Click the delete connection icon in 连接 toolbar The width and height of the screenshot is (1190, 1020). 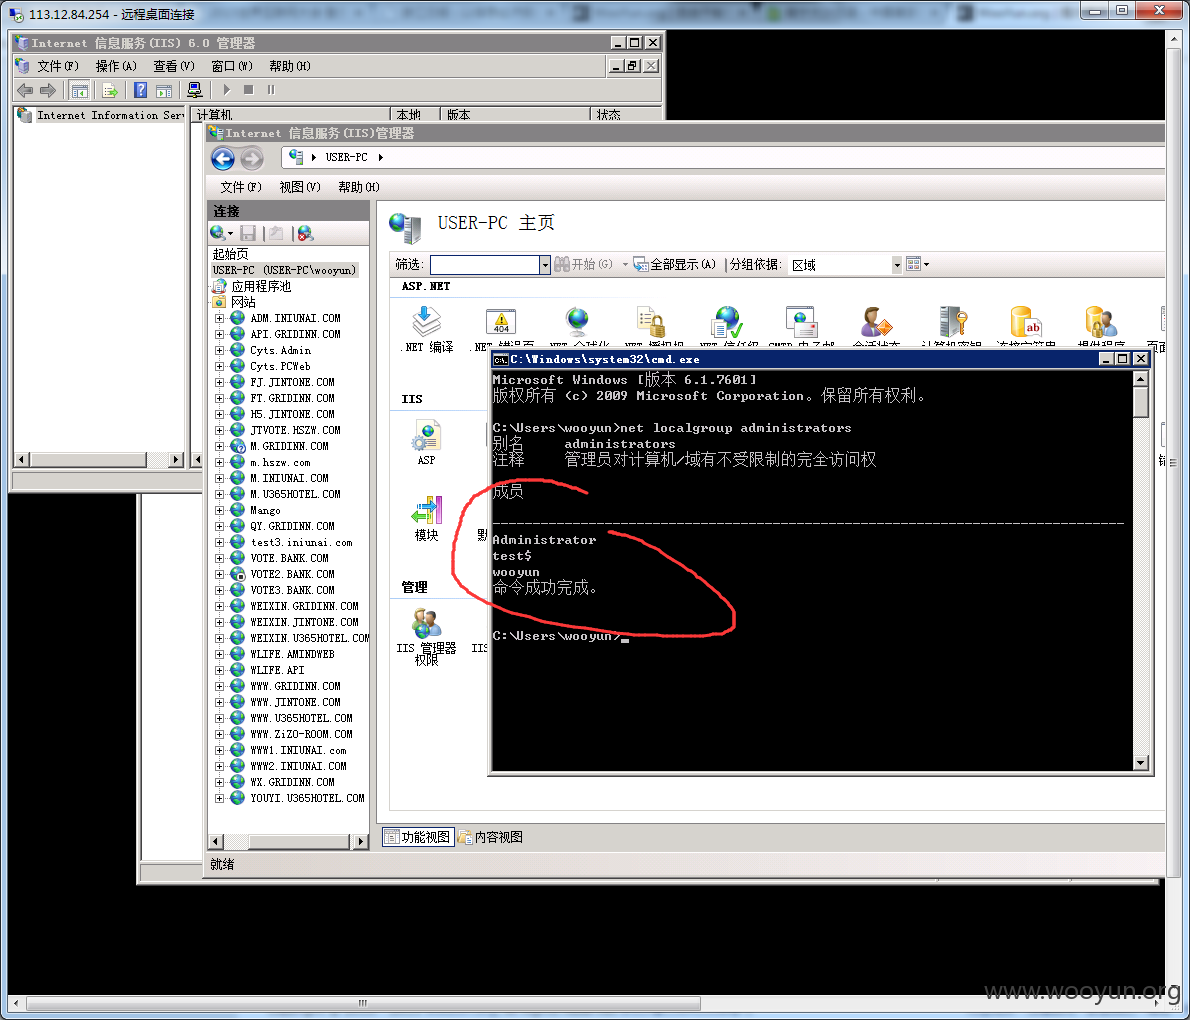point(305,233)
